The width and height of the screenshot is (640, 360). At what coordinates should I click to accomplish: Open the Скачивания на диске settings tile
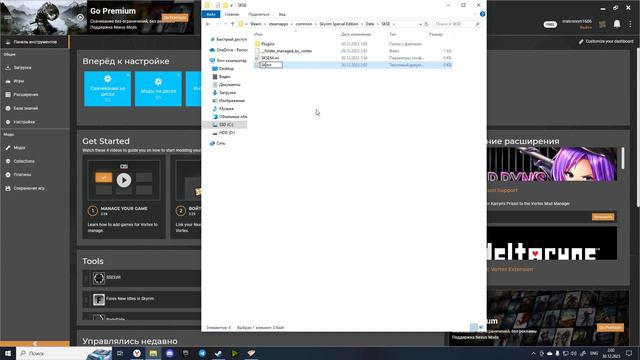107,89
